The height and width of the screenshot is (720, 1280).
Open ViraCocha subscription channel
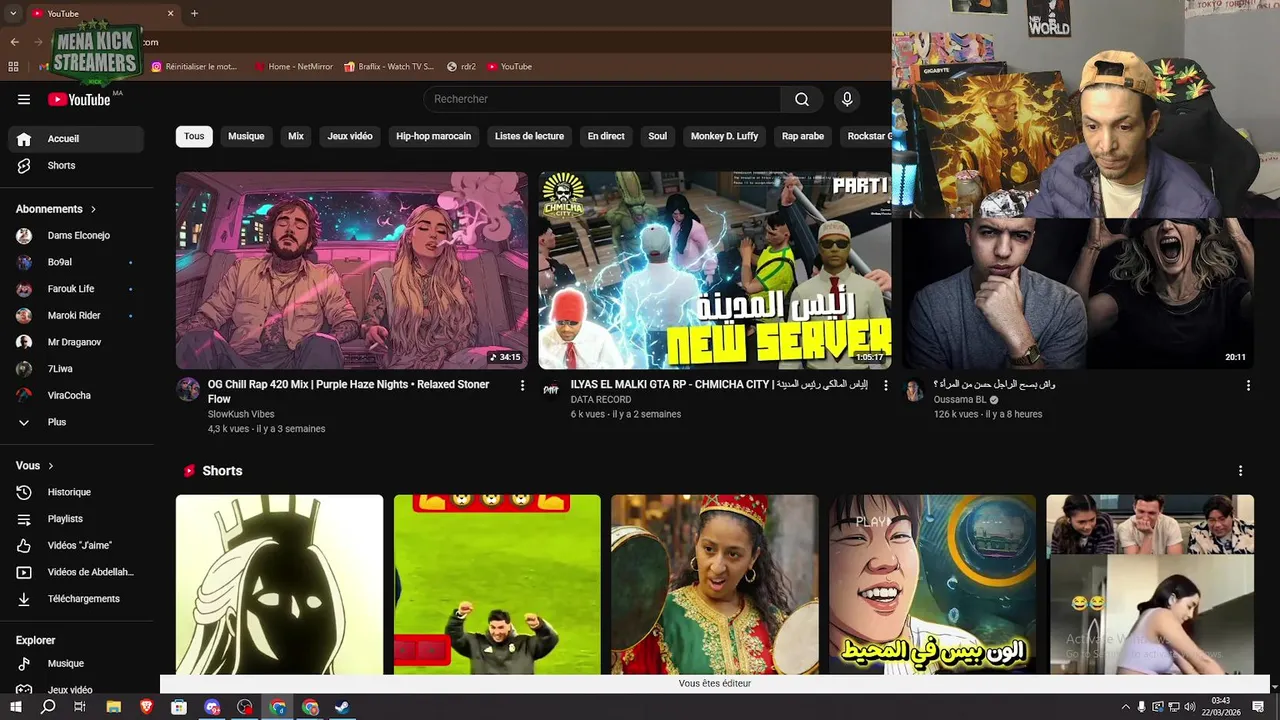click(x=76, y=396)
